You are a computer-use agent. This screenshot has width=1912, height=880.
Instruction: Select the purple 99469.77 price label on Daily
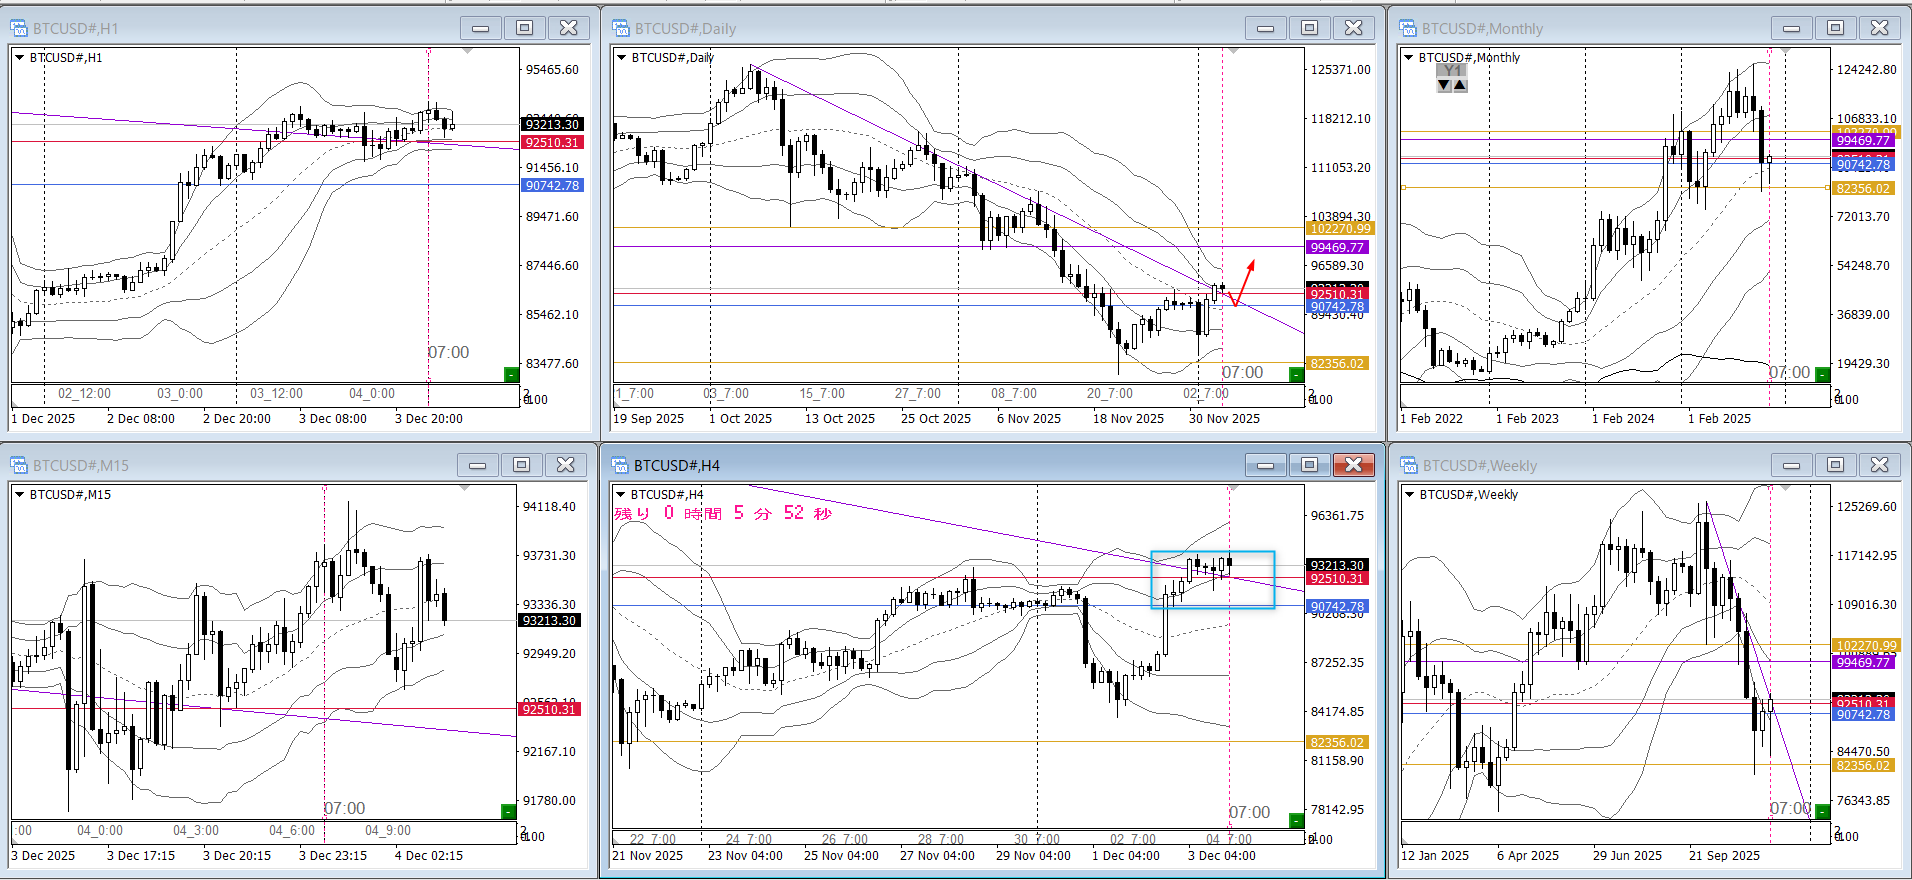click(1337, 247)
